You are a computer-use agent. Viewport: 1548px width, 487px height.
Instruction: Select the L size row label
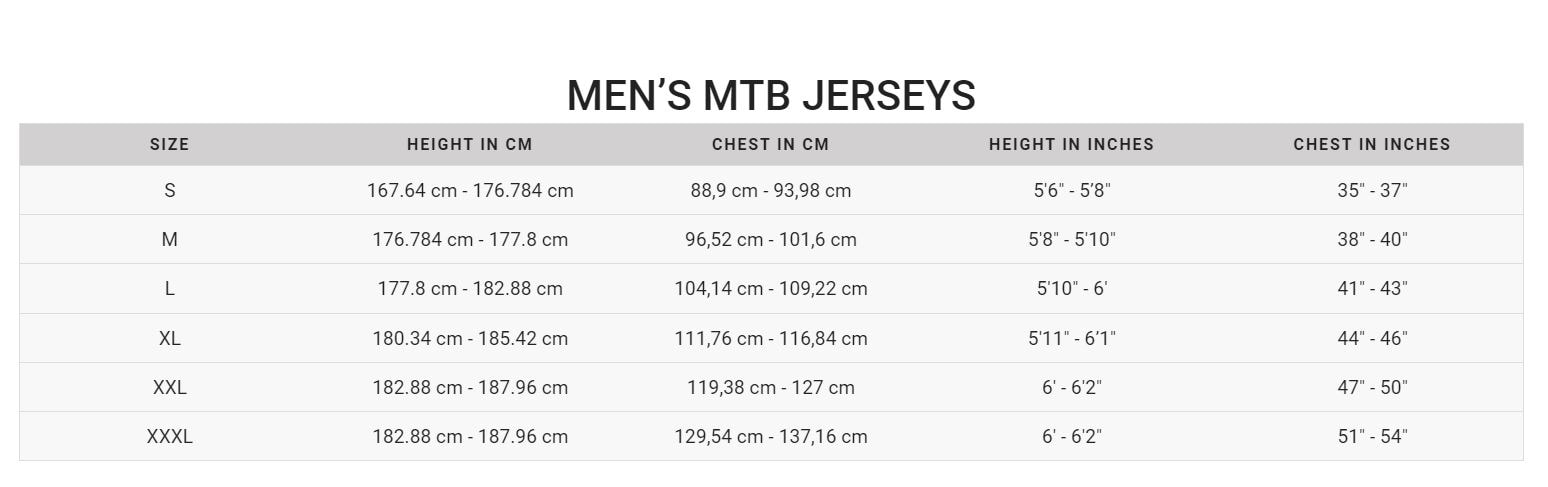[169, 289]
